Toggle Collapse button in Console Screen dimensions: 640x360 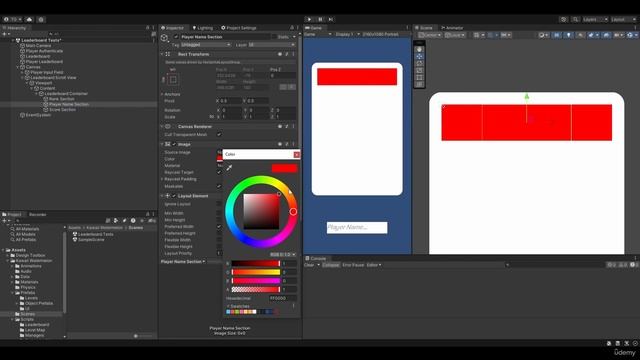tap(331, 265)
